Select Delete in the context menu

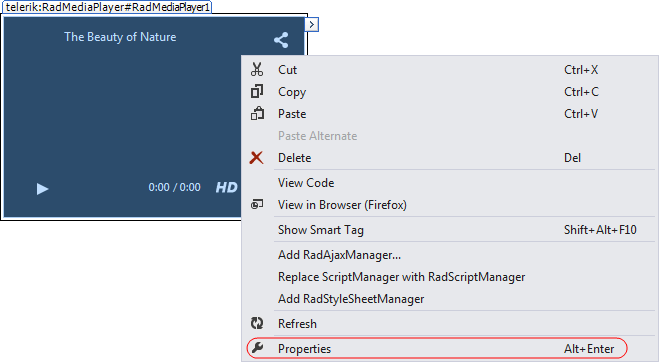point(450,158)
